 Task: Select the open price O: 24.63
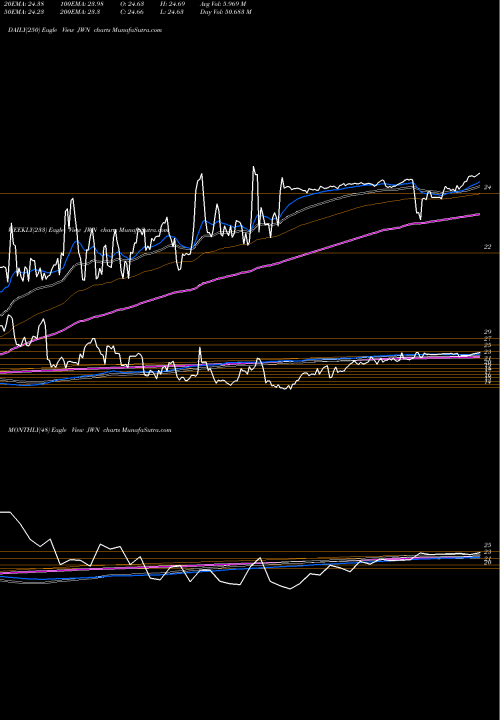[132, 4]
